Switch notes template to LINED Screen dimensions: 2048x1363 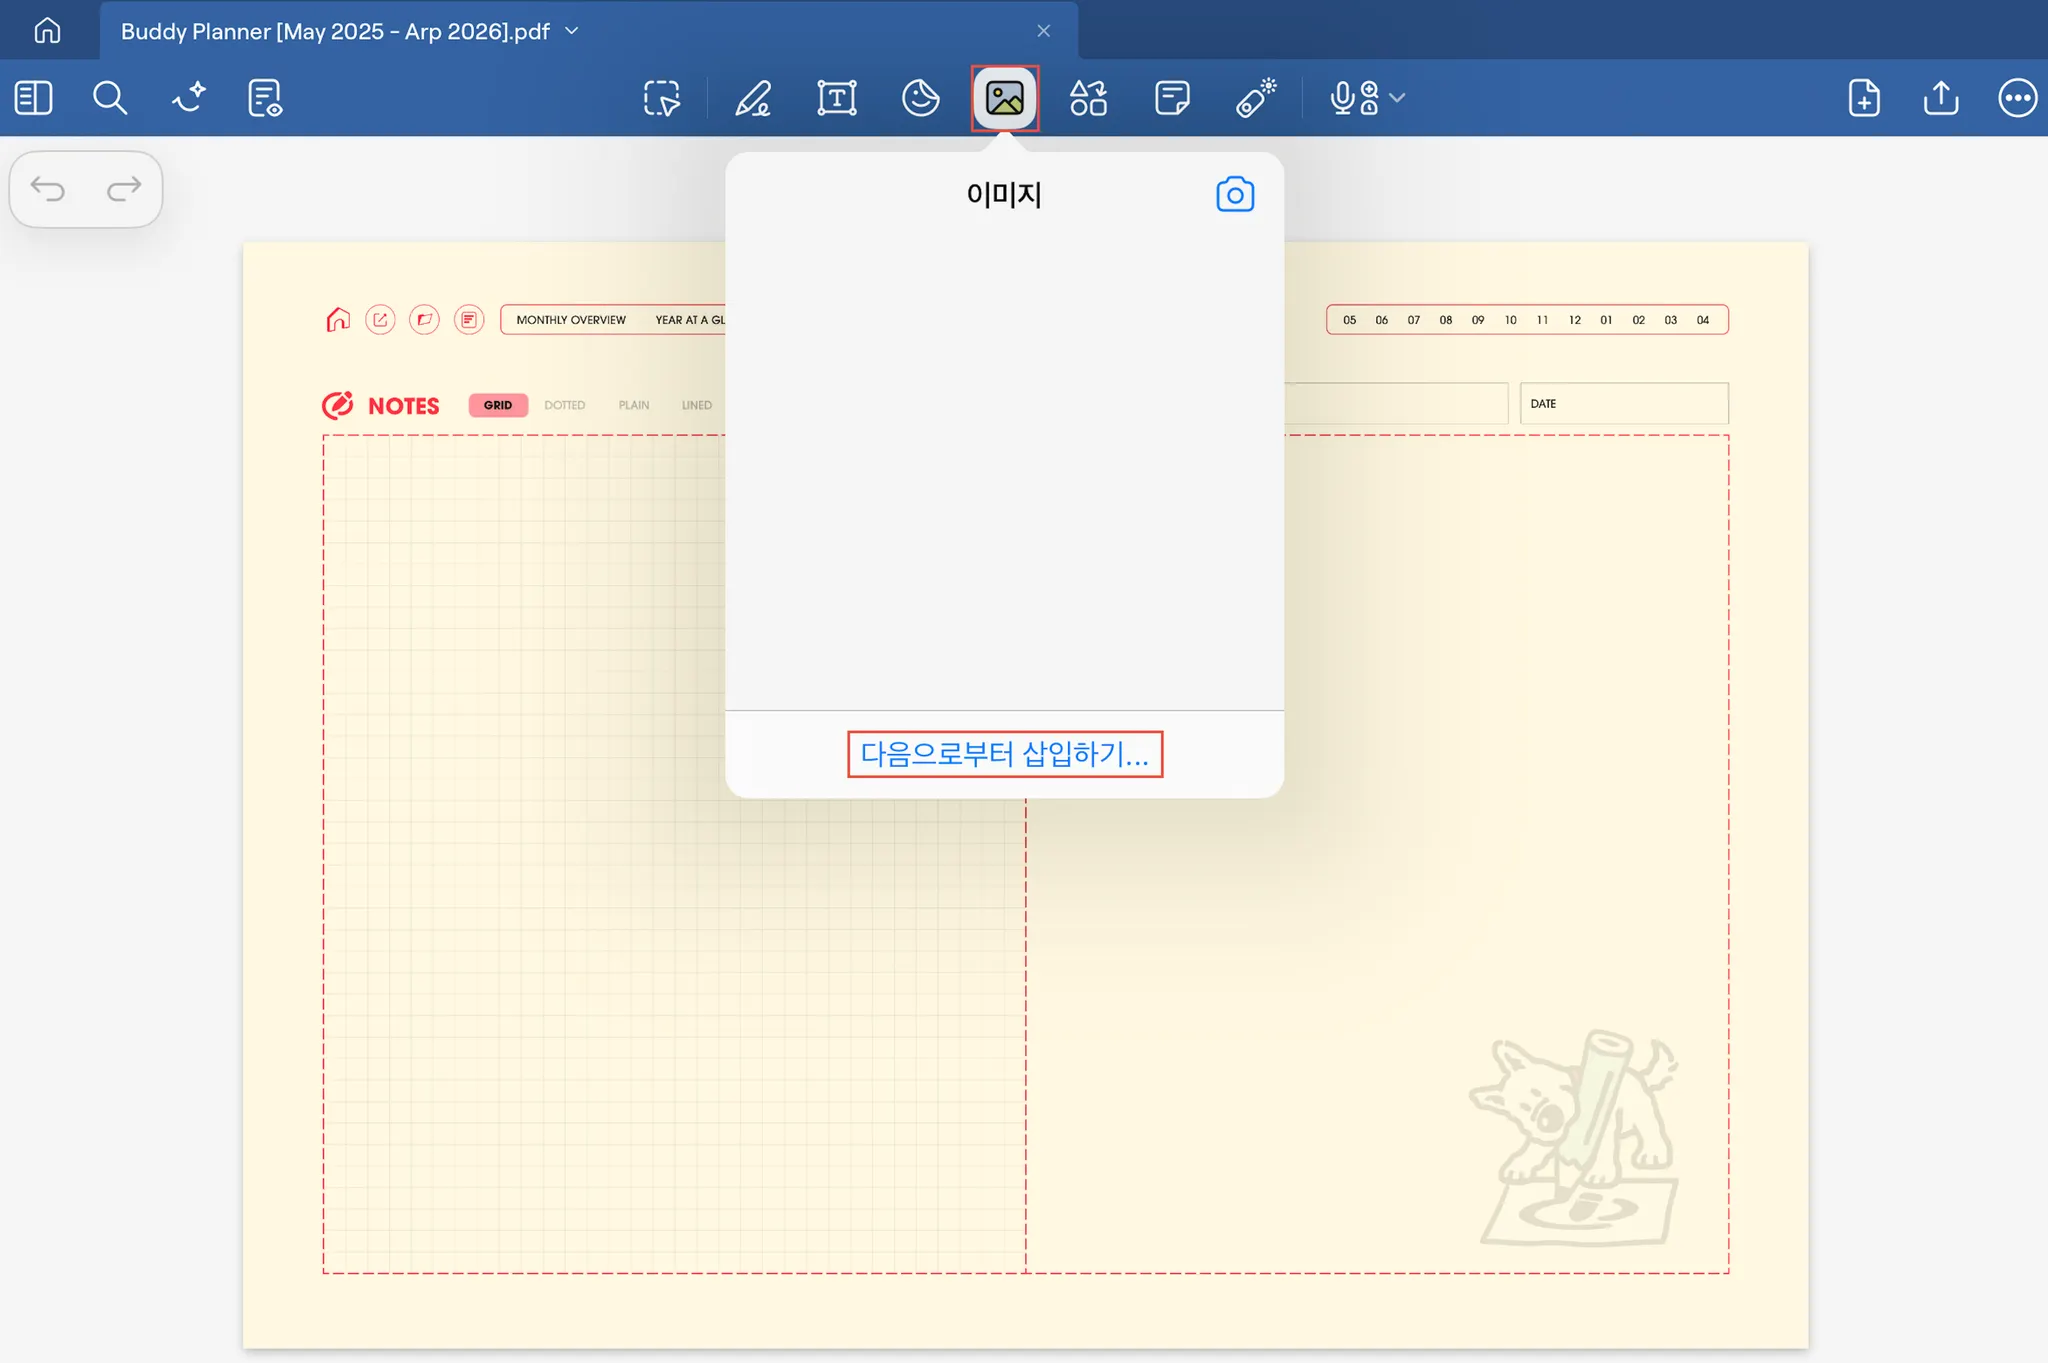click(696, 405)
